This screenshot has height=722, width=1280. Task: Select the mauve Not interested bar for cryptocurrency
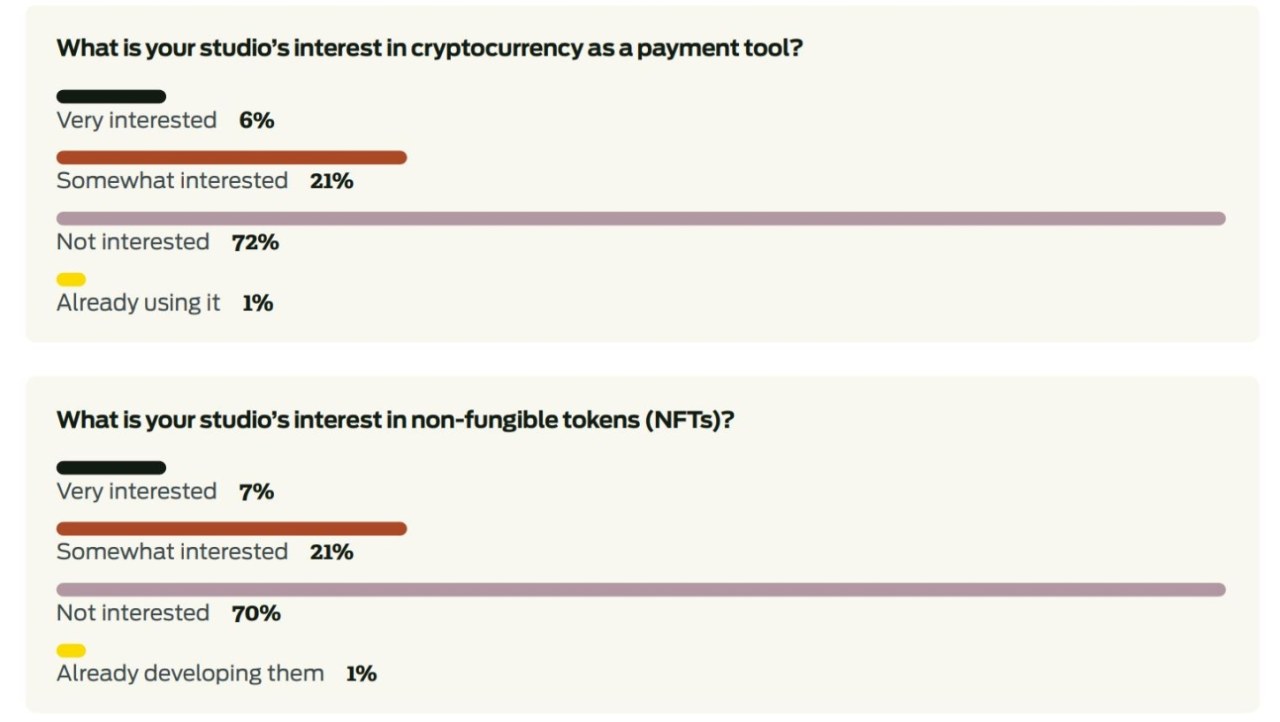click(641, 218)
